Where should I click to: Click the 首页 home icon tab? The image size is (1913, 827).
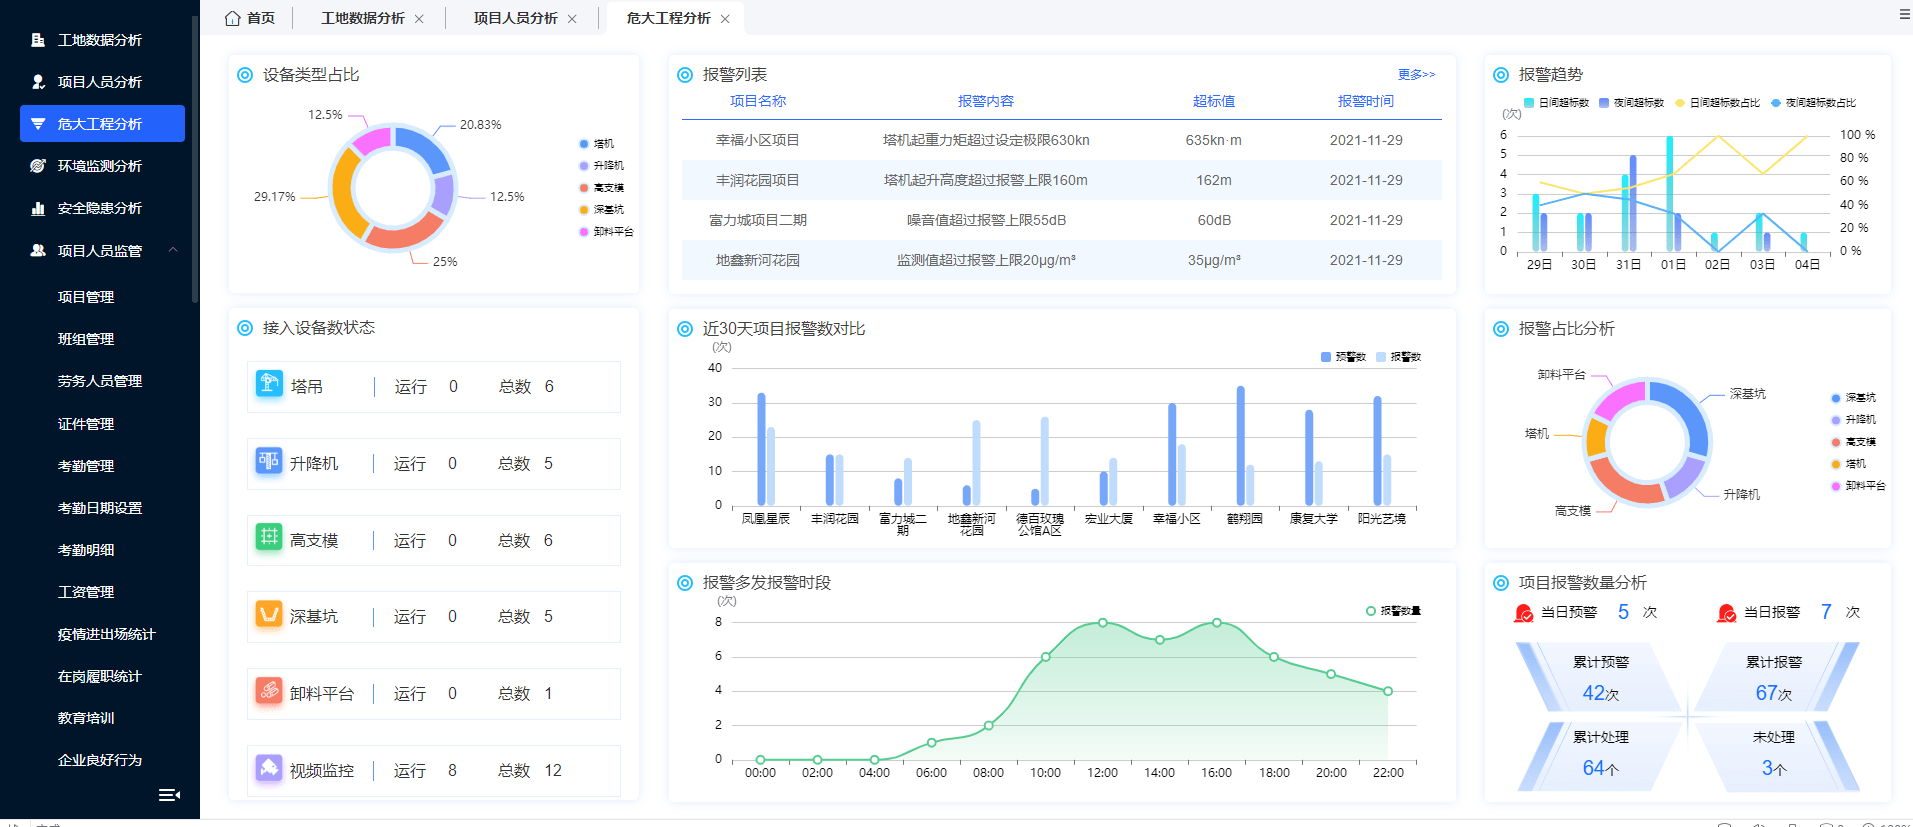click(232, 18)
